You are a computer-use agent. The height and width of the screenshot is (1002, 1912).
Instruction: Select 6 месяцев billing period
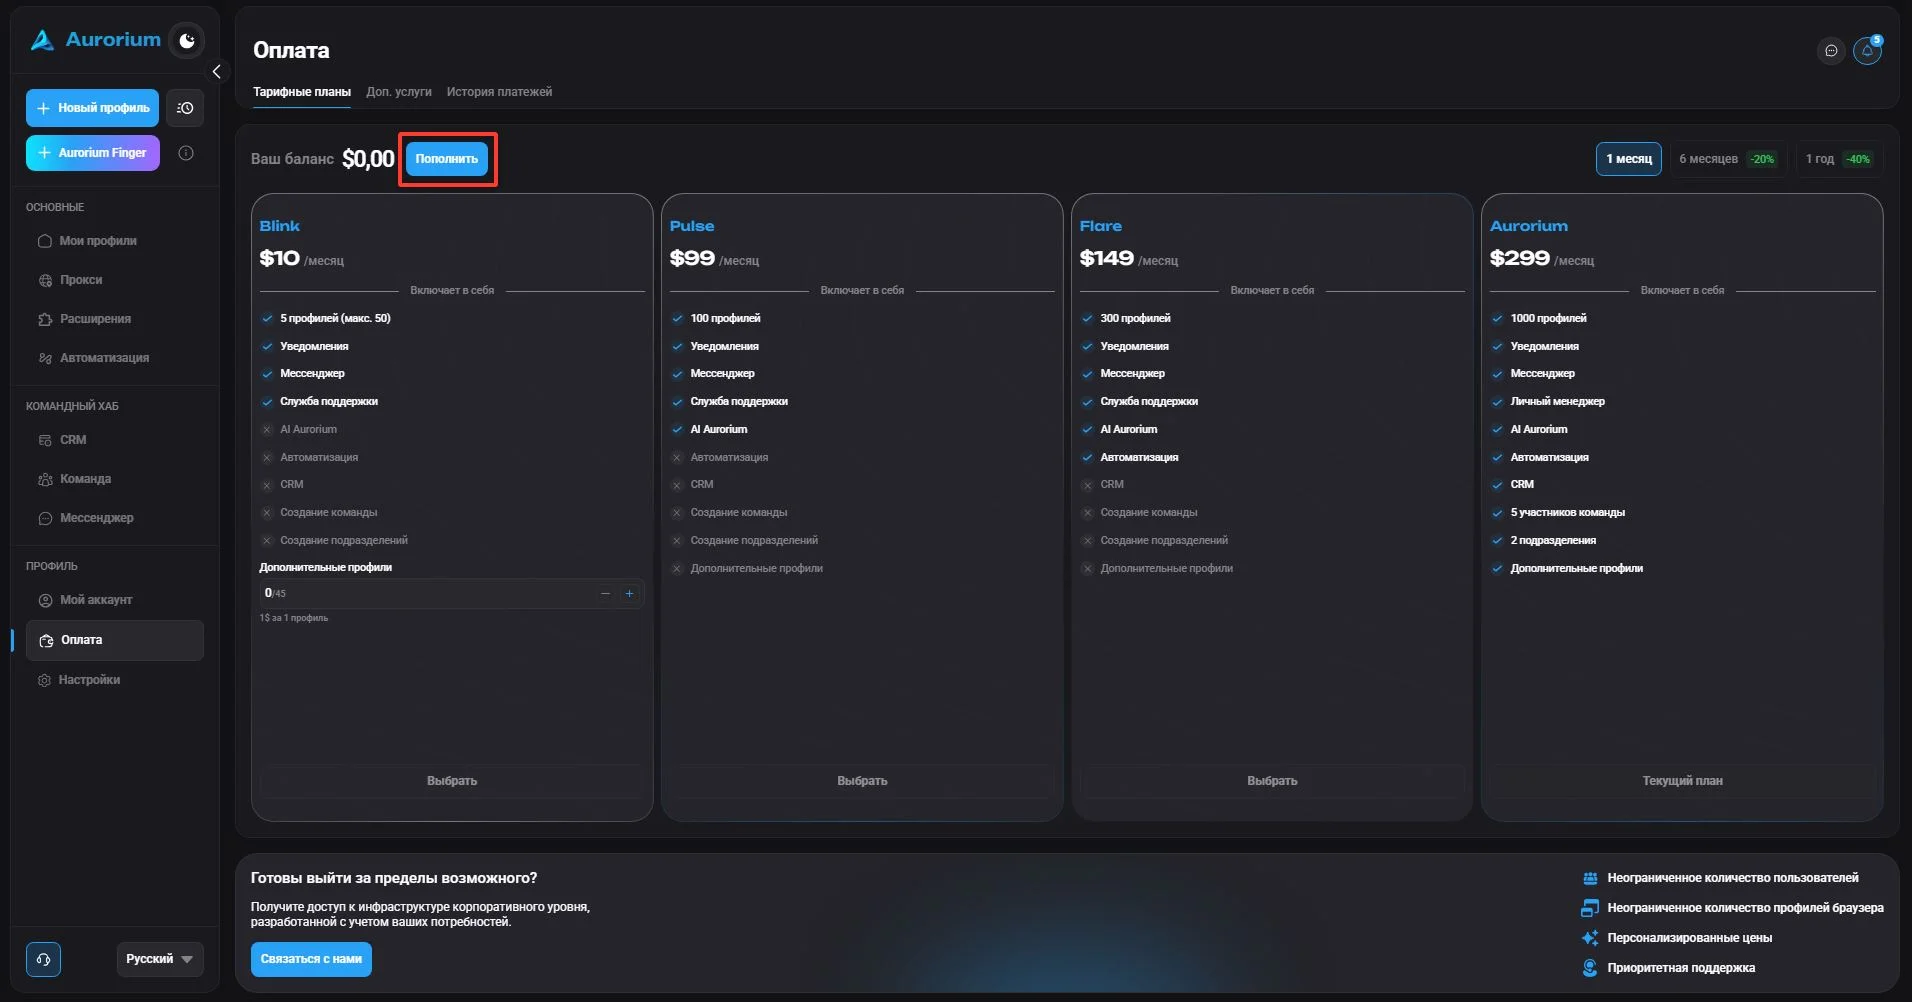click(1727, 159)
